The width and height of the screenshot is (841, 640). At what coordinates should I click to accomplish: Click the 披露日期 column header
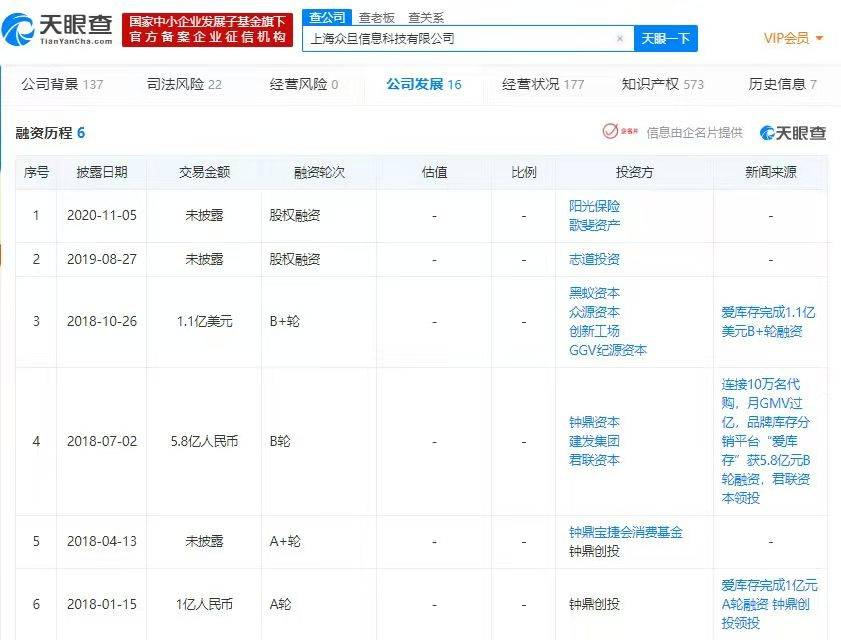(102, 172)
